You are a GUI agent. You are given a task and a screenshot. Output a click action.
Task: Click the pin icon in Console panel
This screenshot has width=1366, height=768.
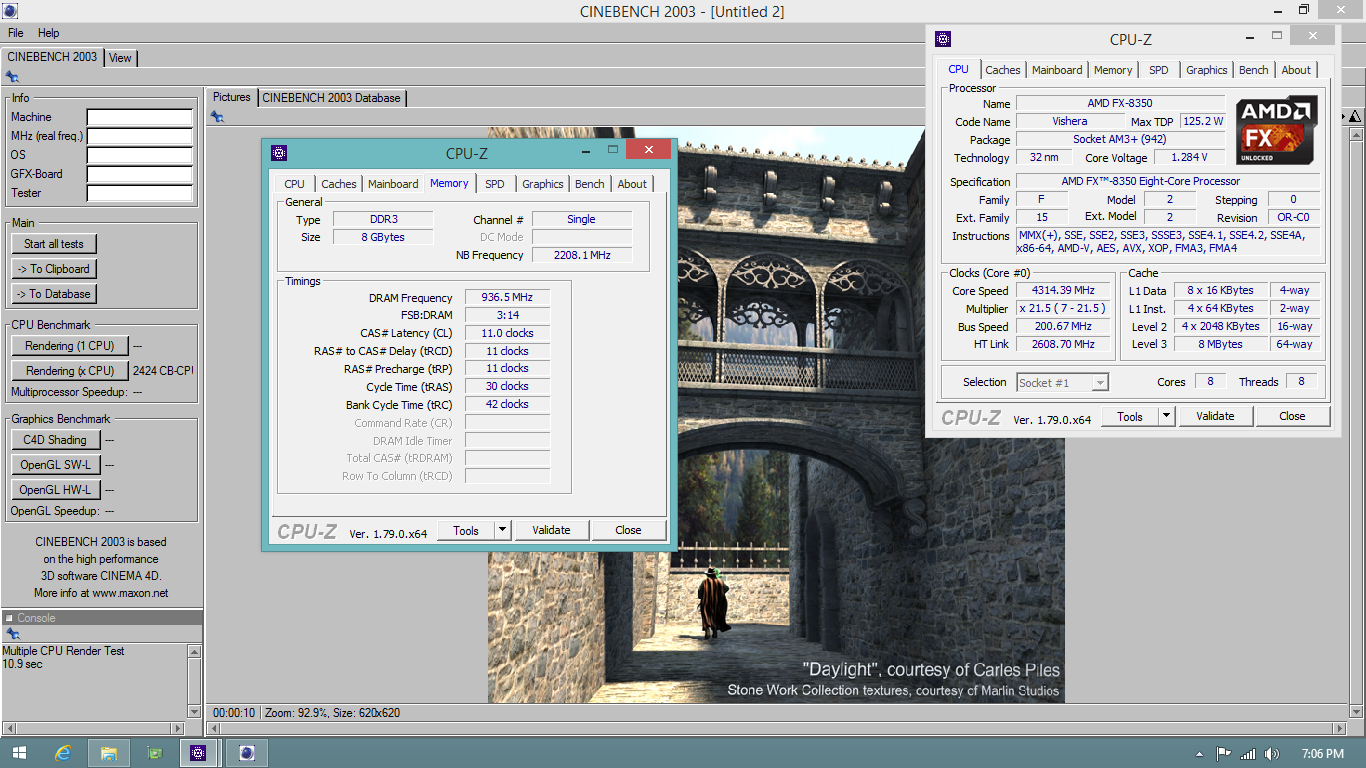[x=12, y=634]
